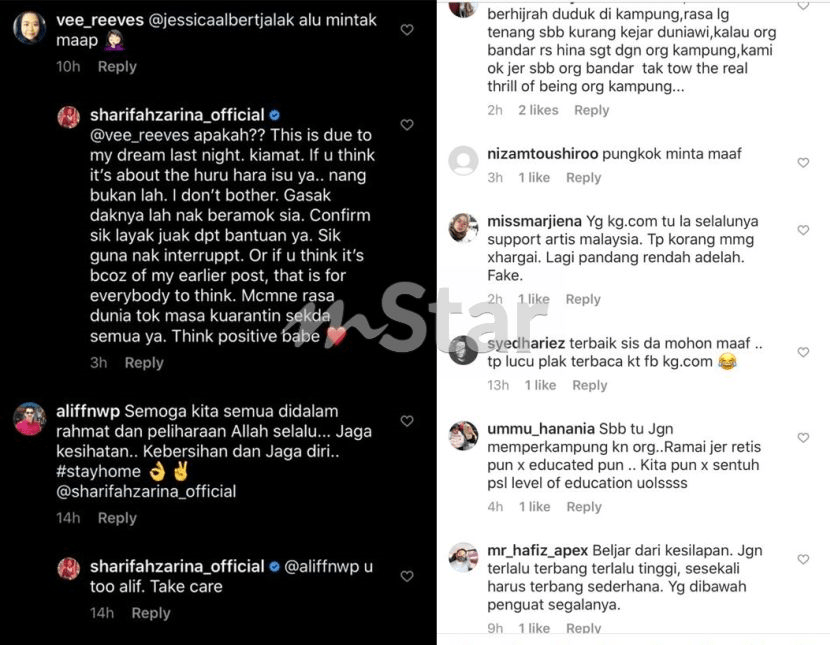Reply to aliffnwp's #stayhome comment
The image size is (830, 645).
point(117,518)
